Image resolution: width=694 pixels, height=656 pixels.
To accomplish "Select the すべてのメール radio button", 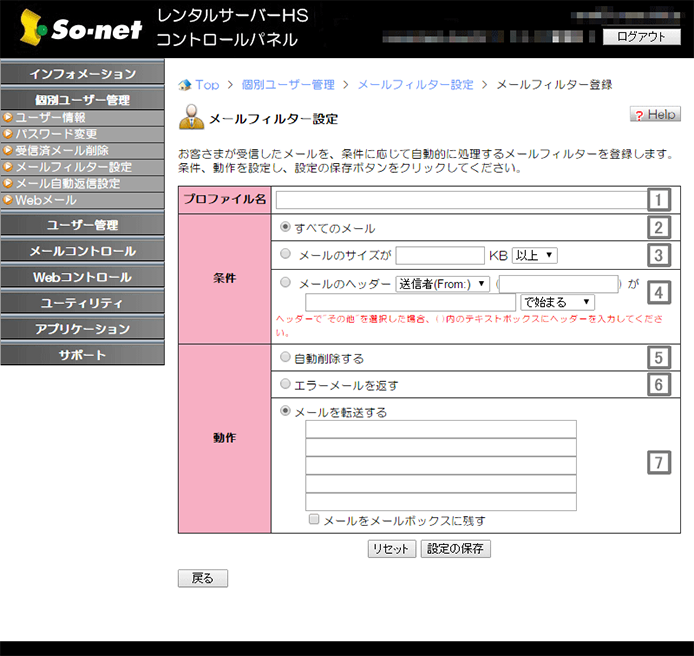I will pos(287,228).
